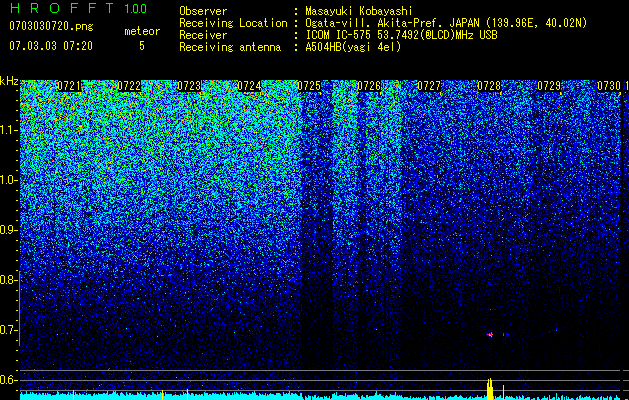Click the Receiving antenna label
This screenshot has width=629, height=400.
(x=230, y=47)
